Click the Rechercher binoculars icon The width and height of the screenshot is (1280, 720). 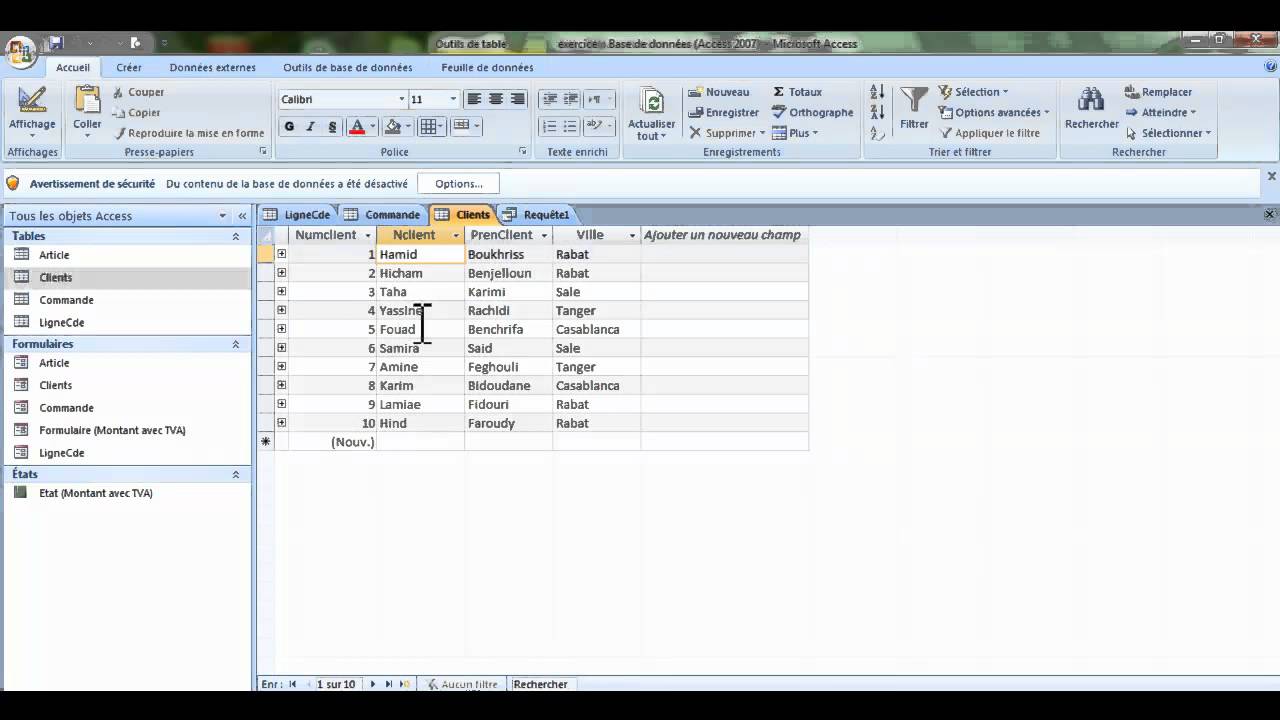click(x=1091, y=101)
